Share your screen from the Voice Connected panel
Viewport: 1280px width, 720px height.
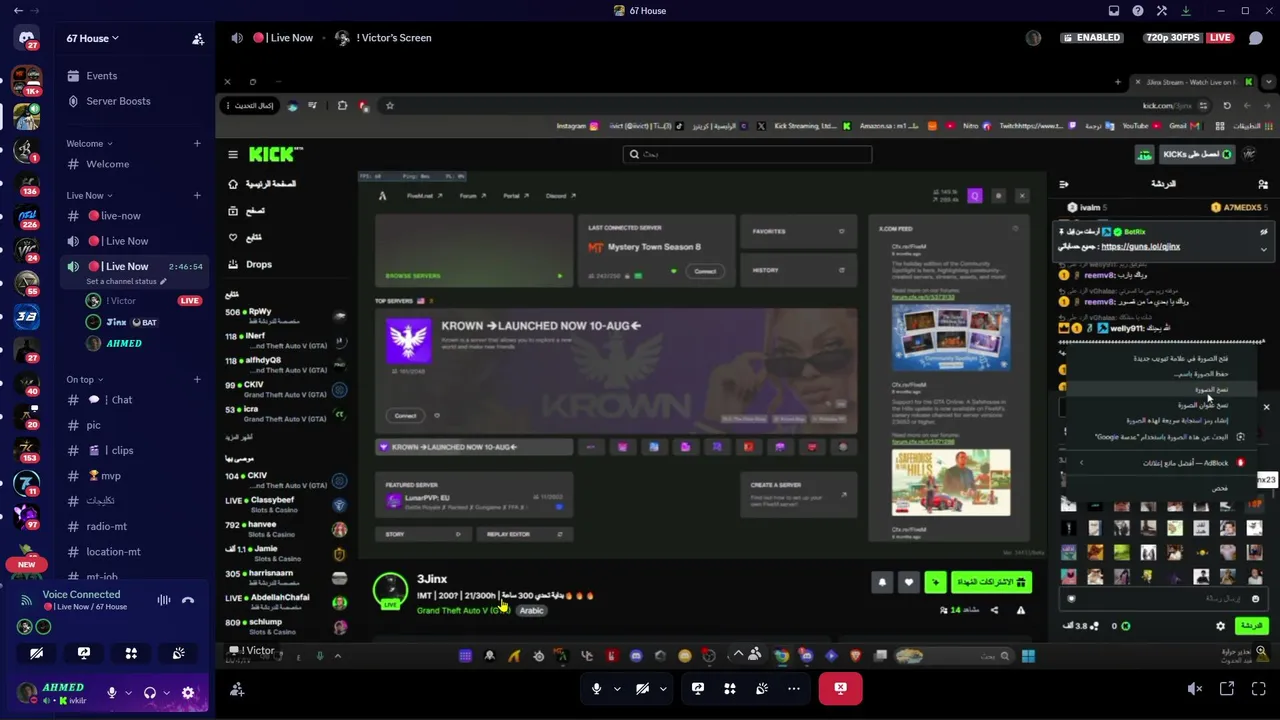click(84, 653)
